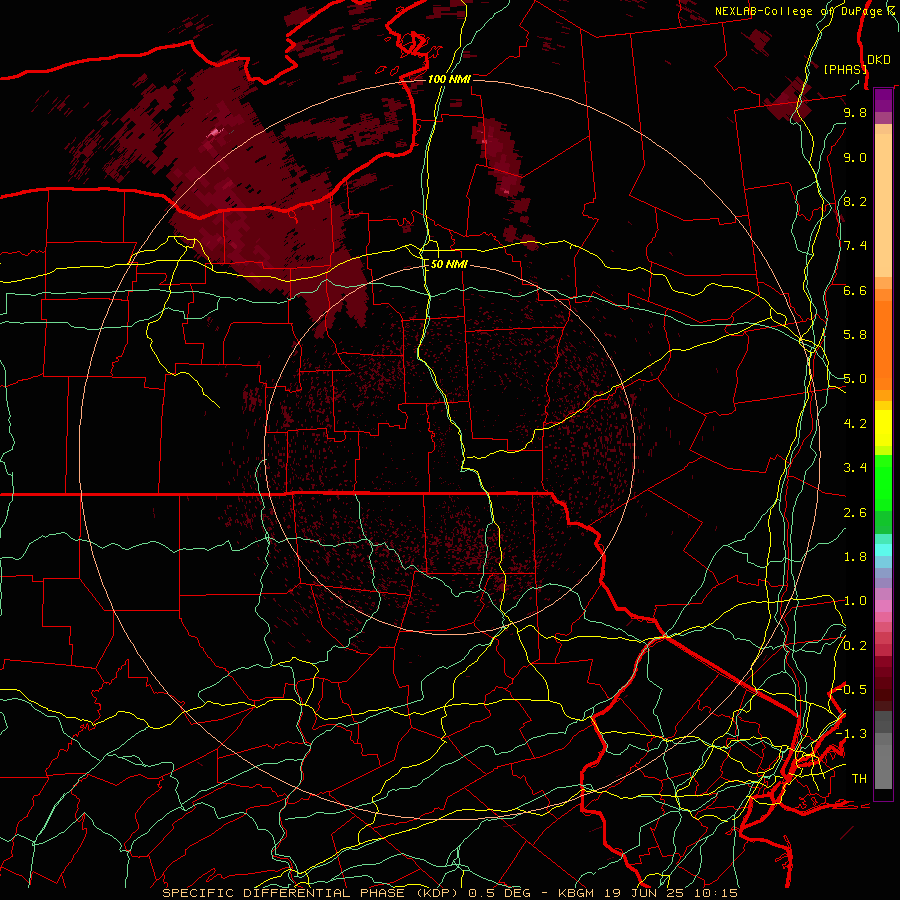Click the 50 NMI range ring label
Image resolution: width=900 pixels, height=900 pixels.
point(449,264)
